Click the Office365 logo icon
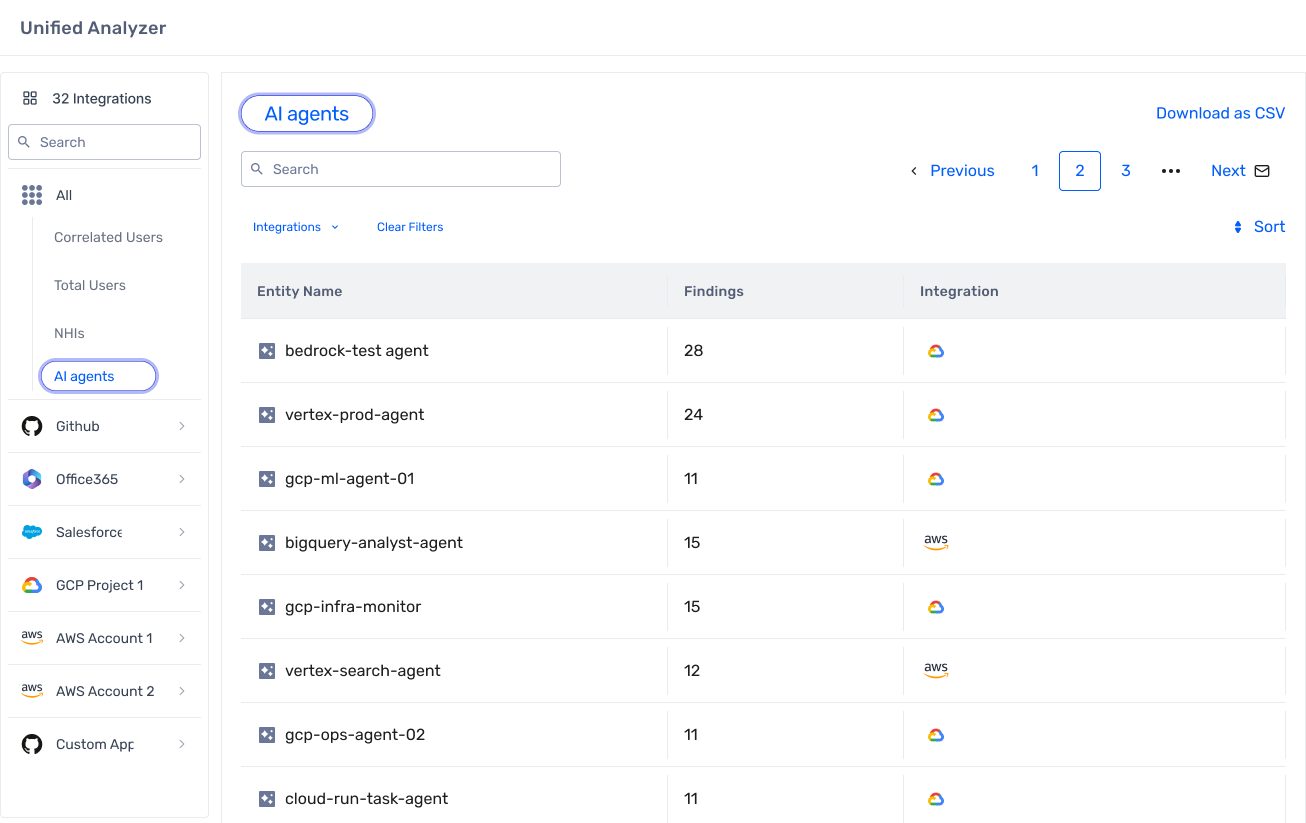 tap(32, 479)
